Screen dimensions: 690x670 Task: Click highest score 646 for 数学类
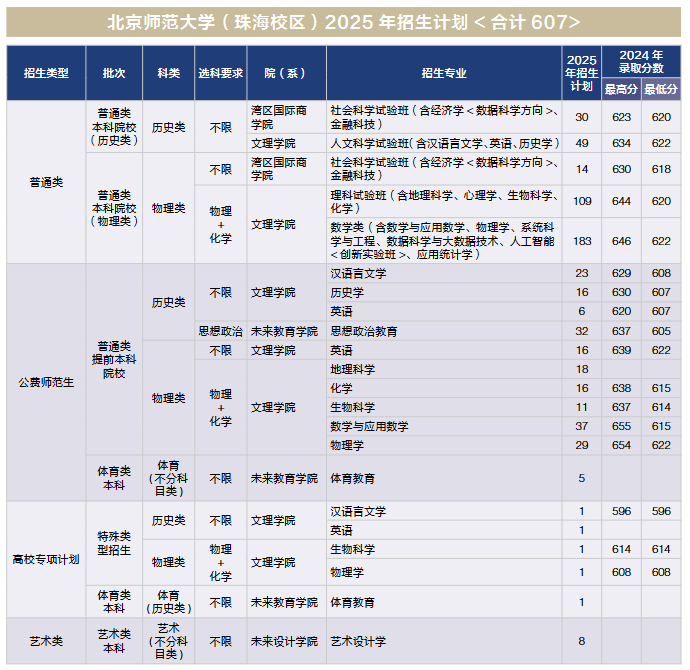621,241
